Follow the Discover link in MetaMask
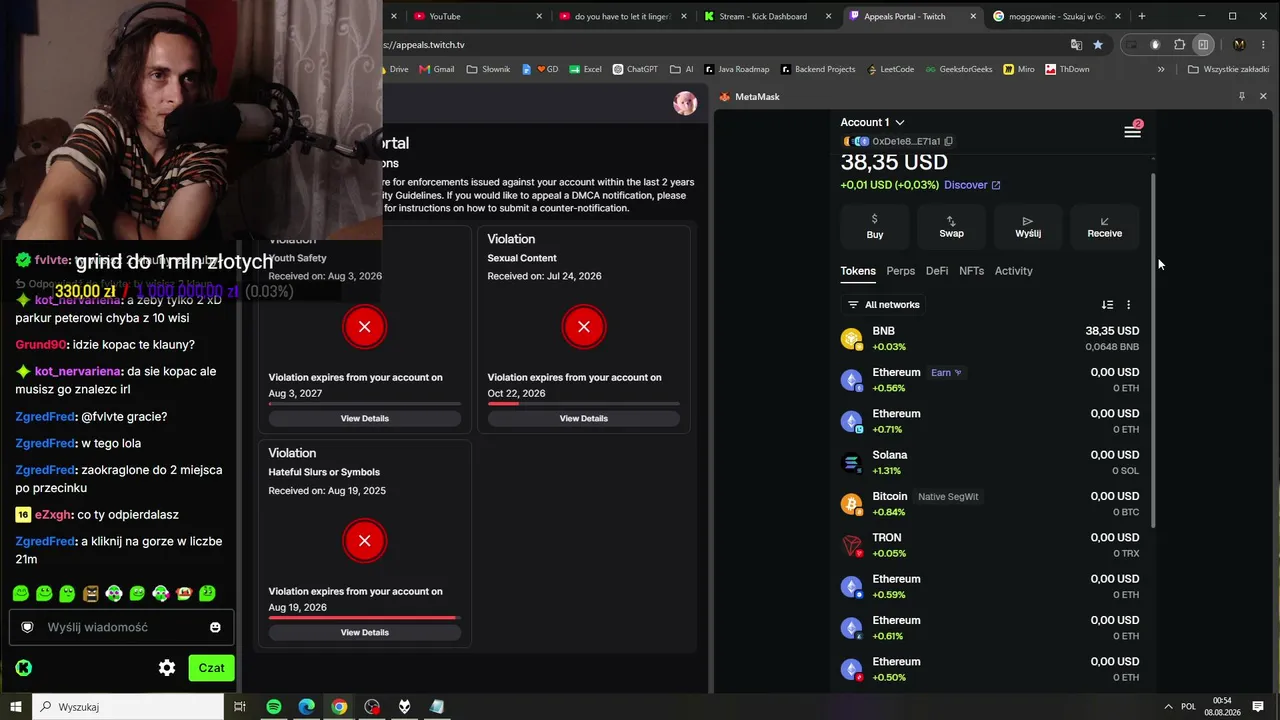Viewport: 1280px width, 720px height. click(972, 185)
